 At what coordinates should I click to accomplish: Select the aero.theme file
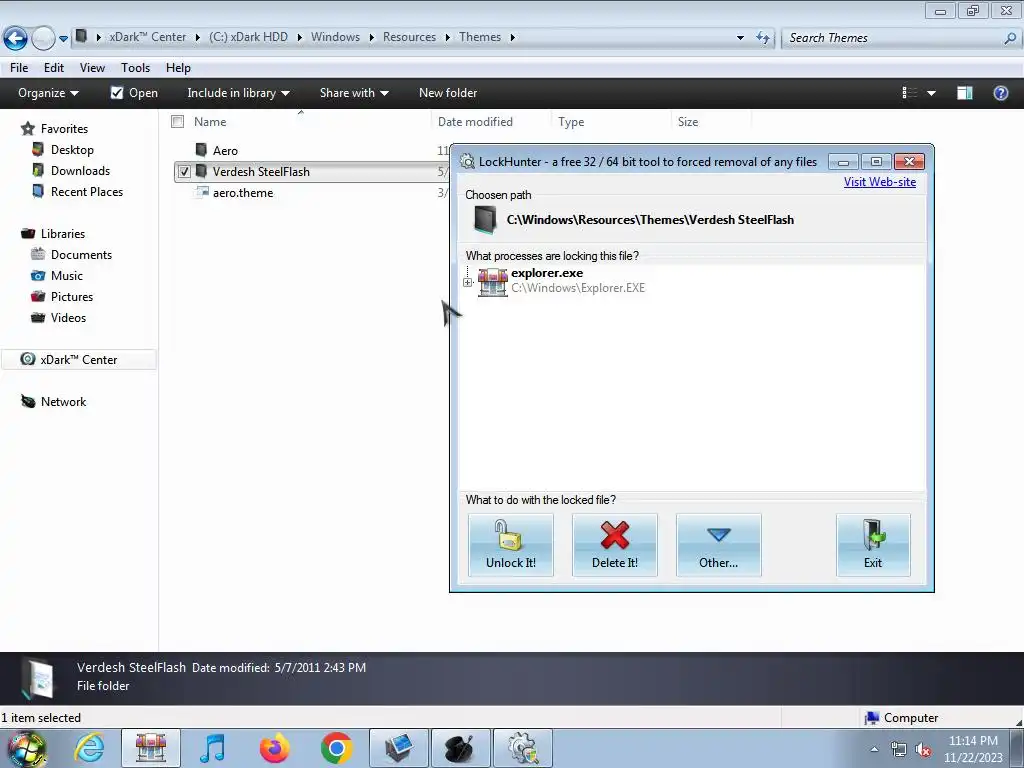click(x=243, y=193)
